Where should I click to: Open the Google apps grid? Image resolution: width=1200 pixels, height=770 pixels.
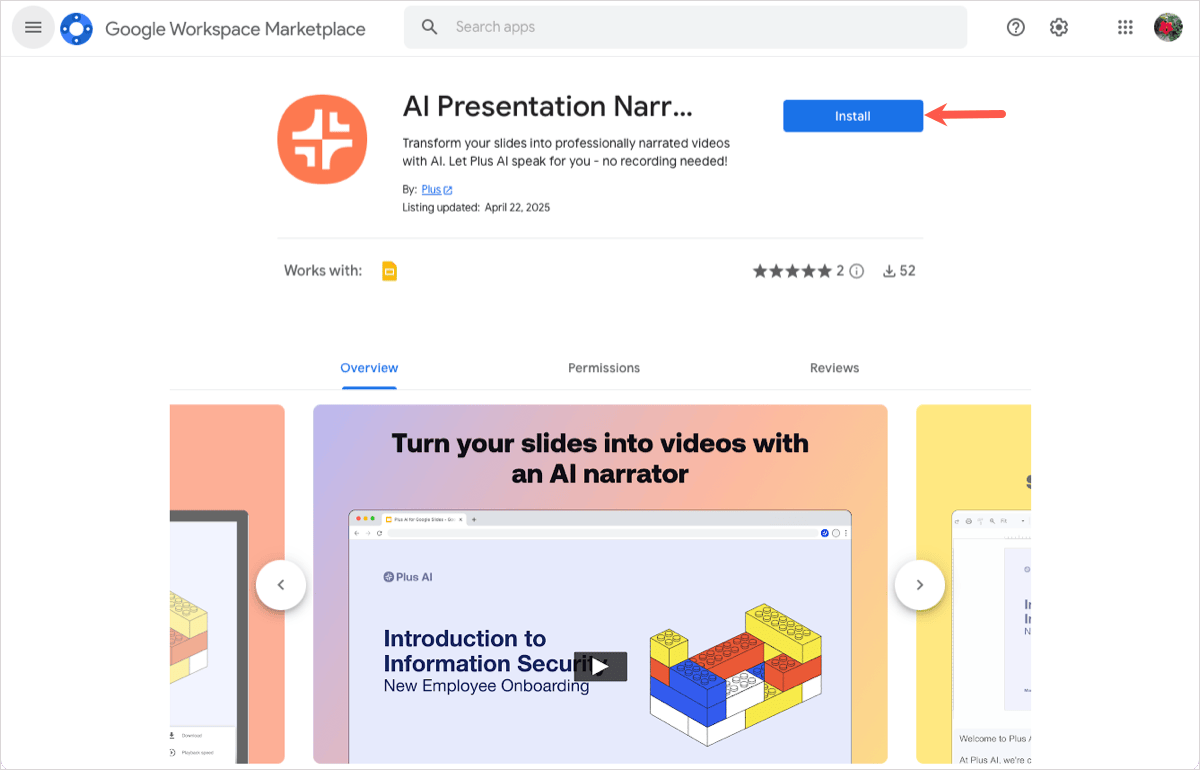(1125, 28)
